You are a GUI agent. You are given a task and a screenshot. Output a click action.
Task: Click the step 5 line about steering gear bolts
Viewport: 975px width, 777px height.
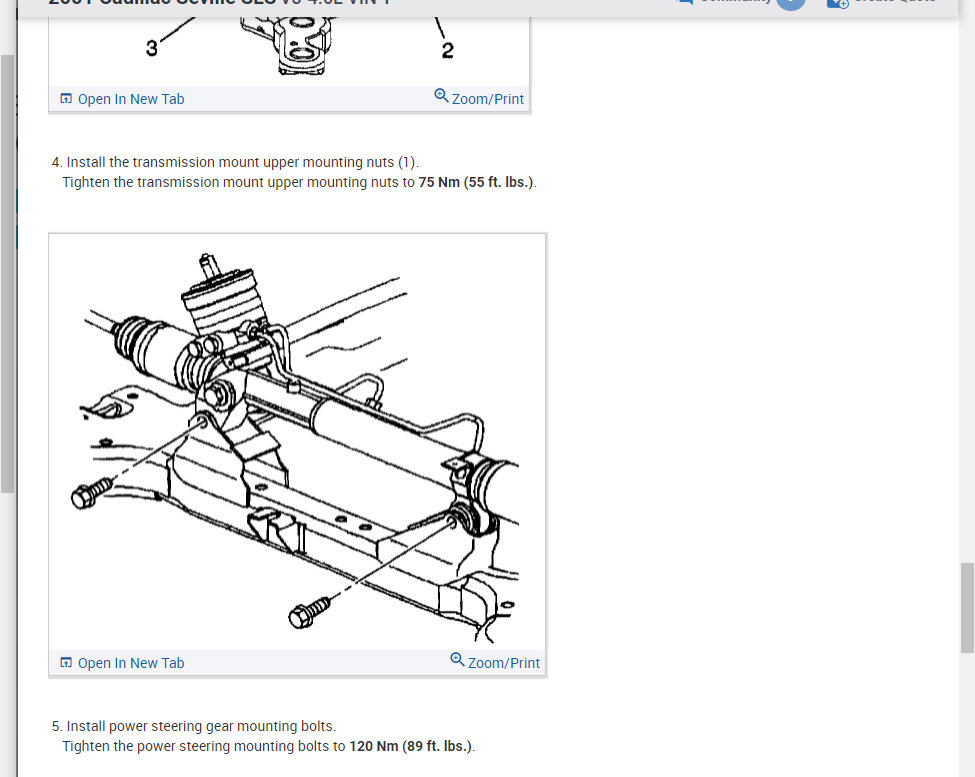pyautogui.click(x=194, y=726)
